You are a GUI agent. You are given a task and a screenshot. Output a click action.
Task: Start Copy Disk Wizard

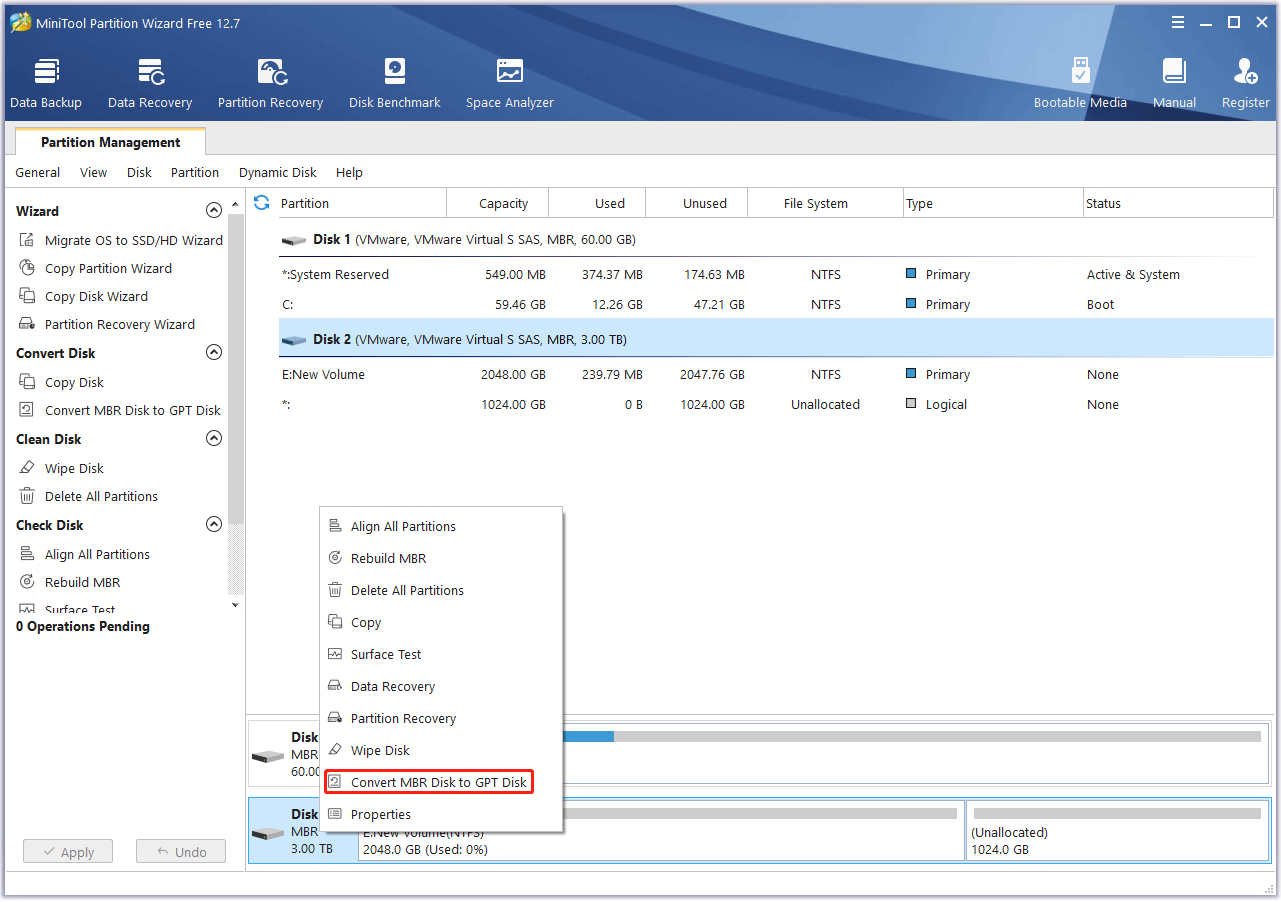coord(83,296)
